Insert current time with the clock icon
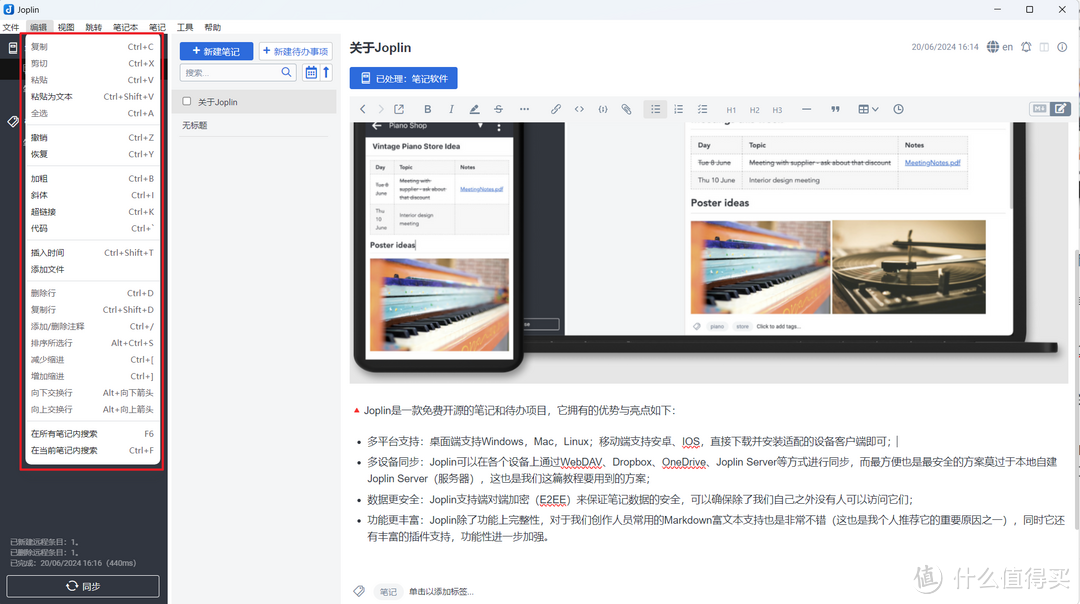Screen dimensions: 1080x604 tap(898, 109)
